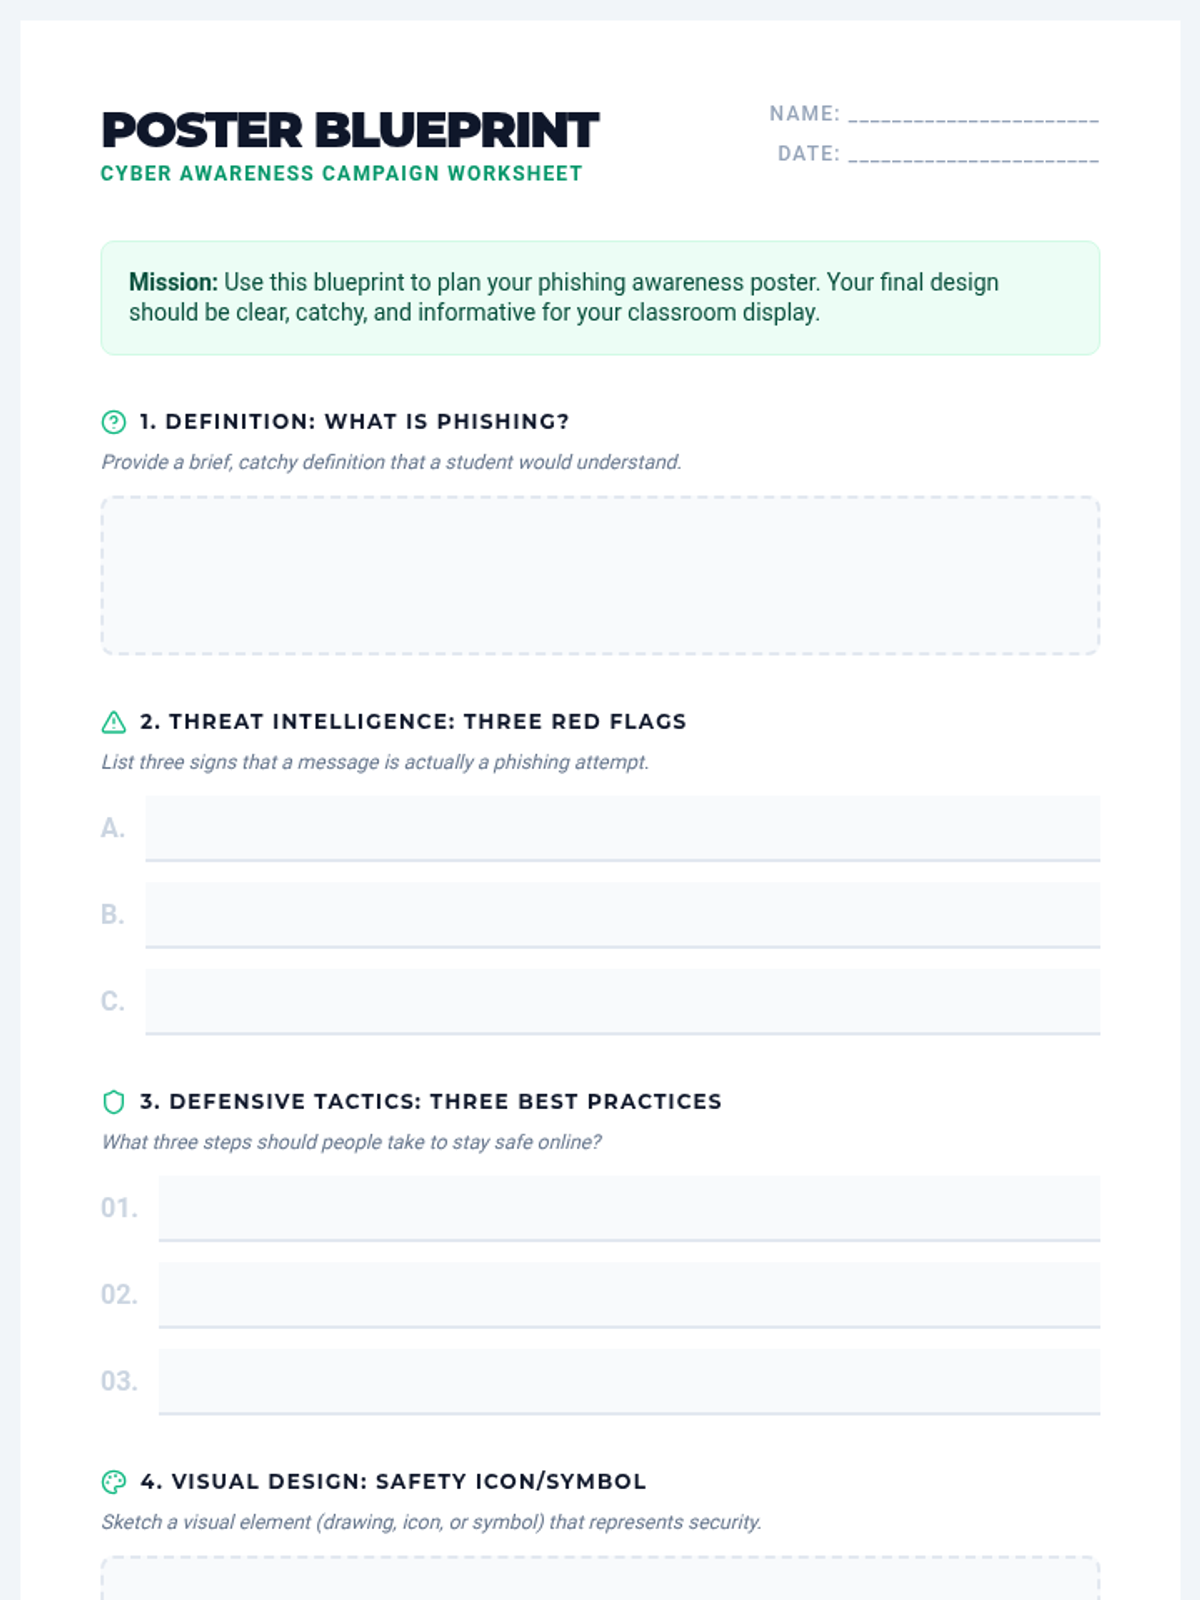Click the '1. Definition: What is Phishing?' heading

(354, 422)
